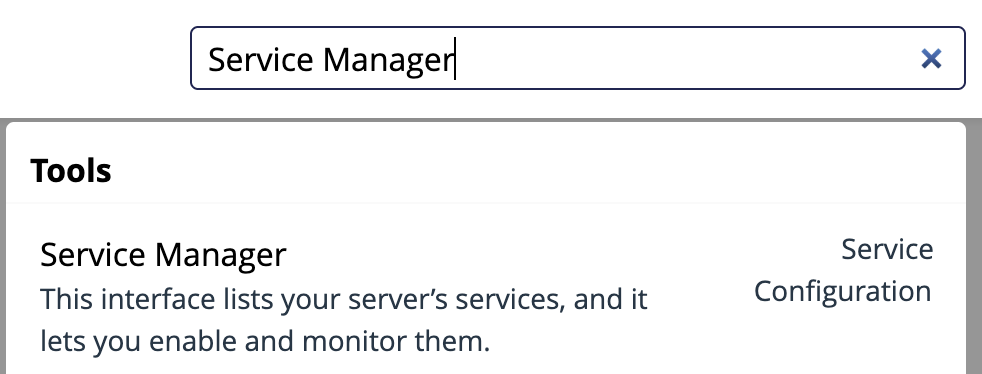982x374 pixels.
Task: Select the Service Configuration category label
Action: pos(843,271)
